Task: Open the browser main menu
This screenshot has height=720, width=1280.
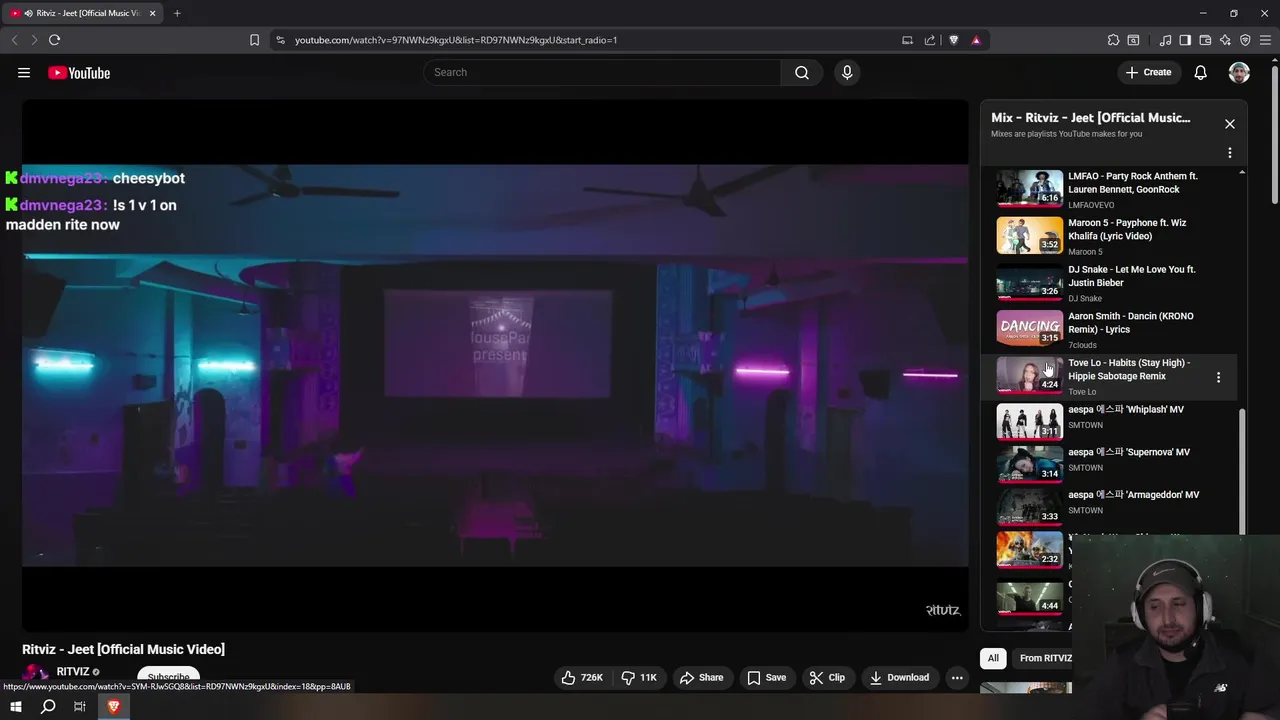Action: pos(1265,40)
